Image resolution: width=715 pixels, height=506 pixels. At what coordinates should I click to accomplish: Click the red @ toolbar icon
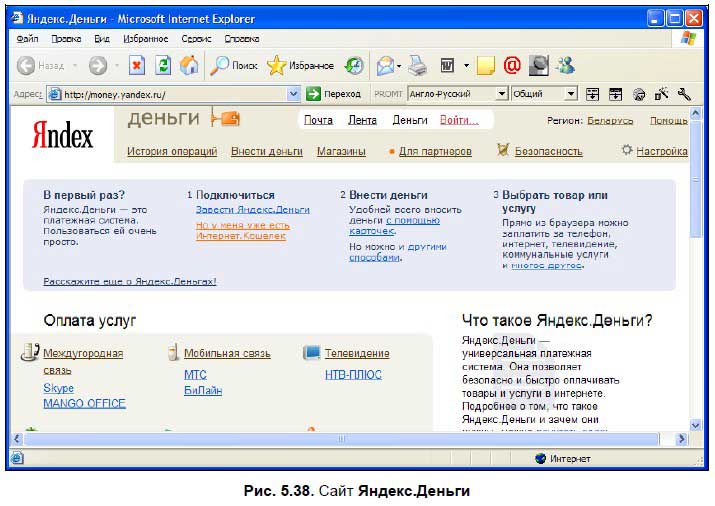pyautogui.click(x=511, y=66)
